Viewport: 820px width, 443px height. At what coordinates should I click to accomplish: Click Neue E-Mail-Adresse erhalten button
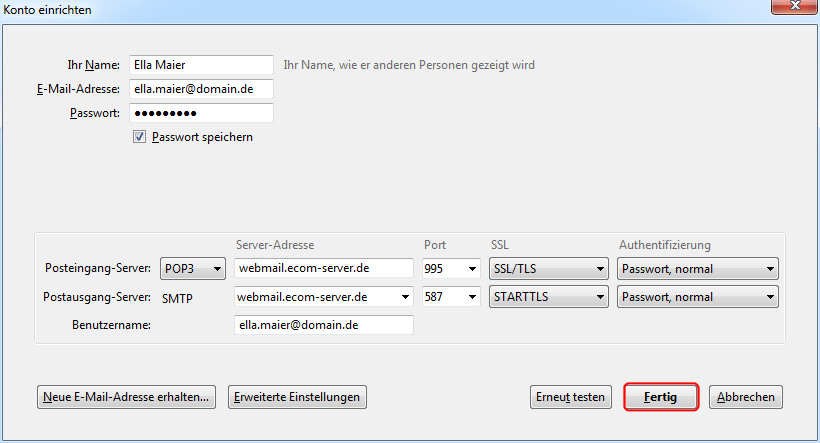[x=126, y=397]
